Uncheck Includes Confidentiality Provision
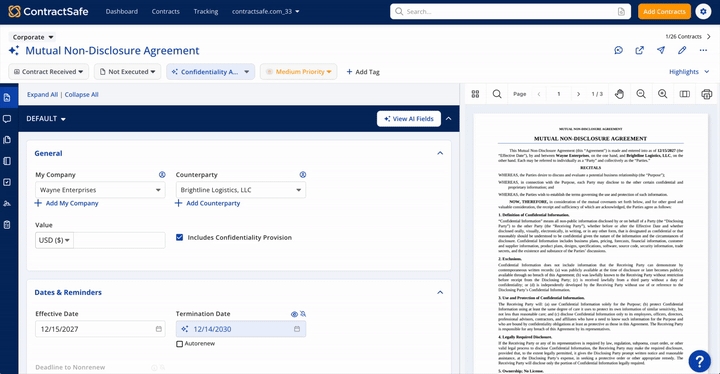Screen dimensions: 720x374 click(180, 238)
